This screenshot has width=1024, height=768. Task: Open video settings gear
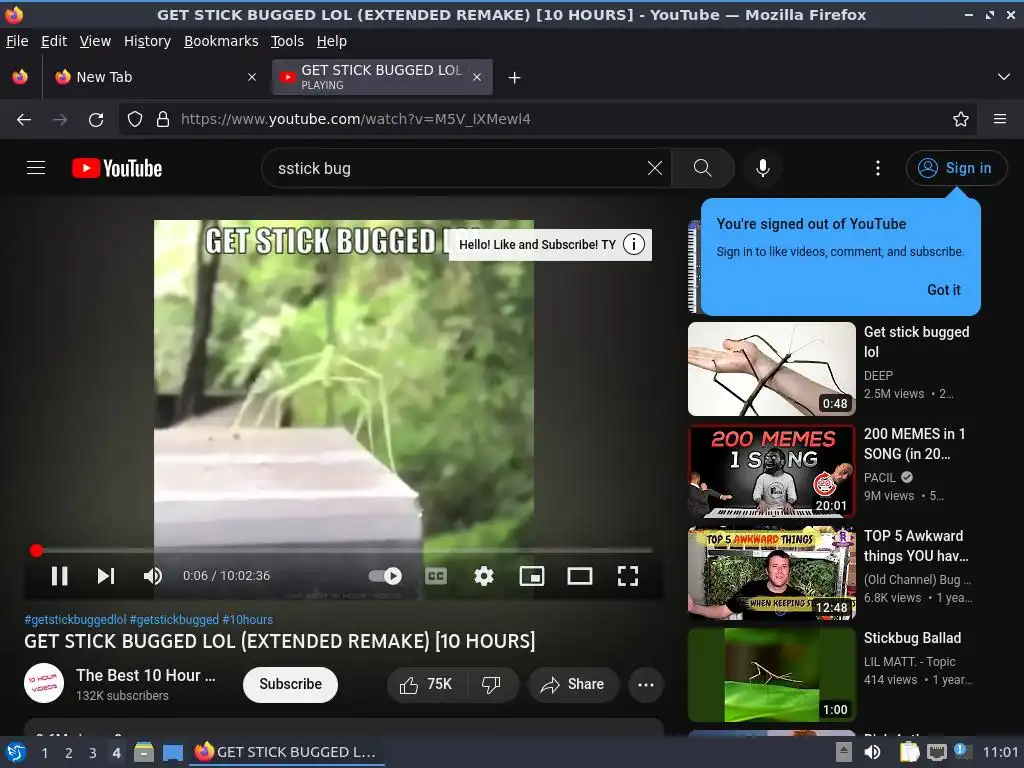(x=484, y=576)
